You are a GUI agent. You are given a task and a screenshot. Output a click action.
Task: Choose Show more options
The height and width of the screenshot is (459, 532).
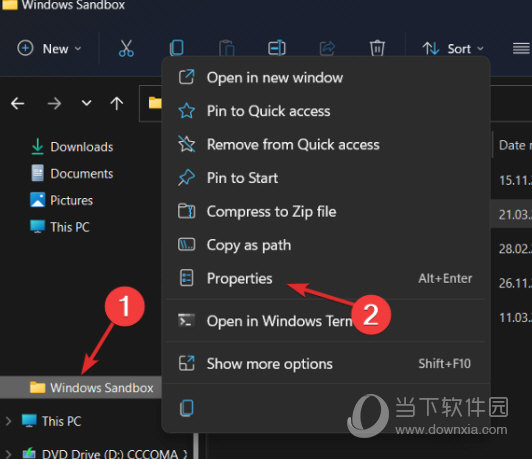coord(326,364)
